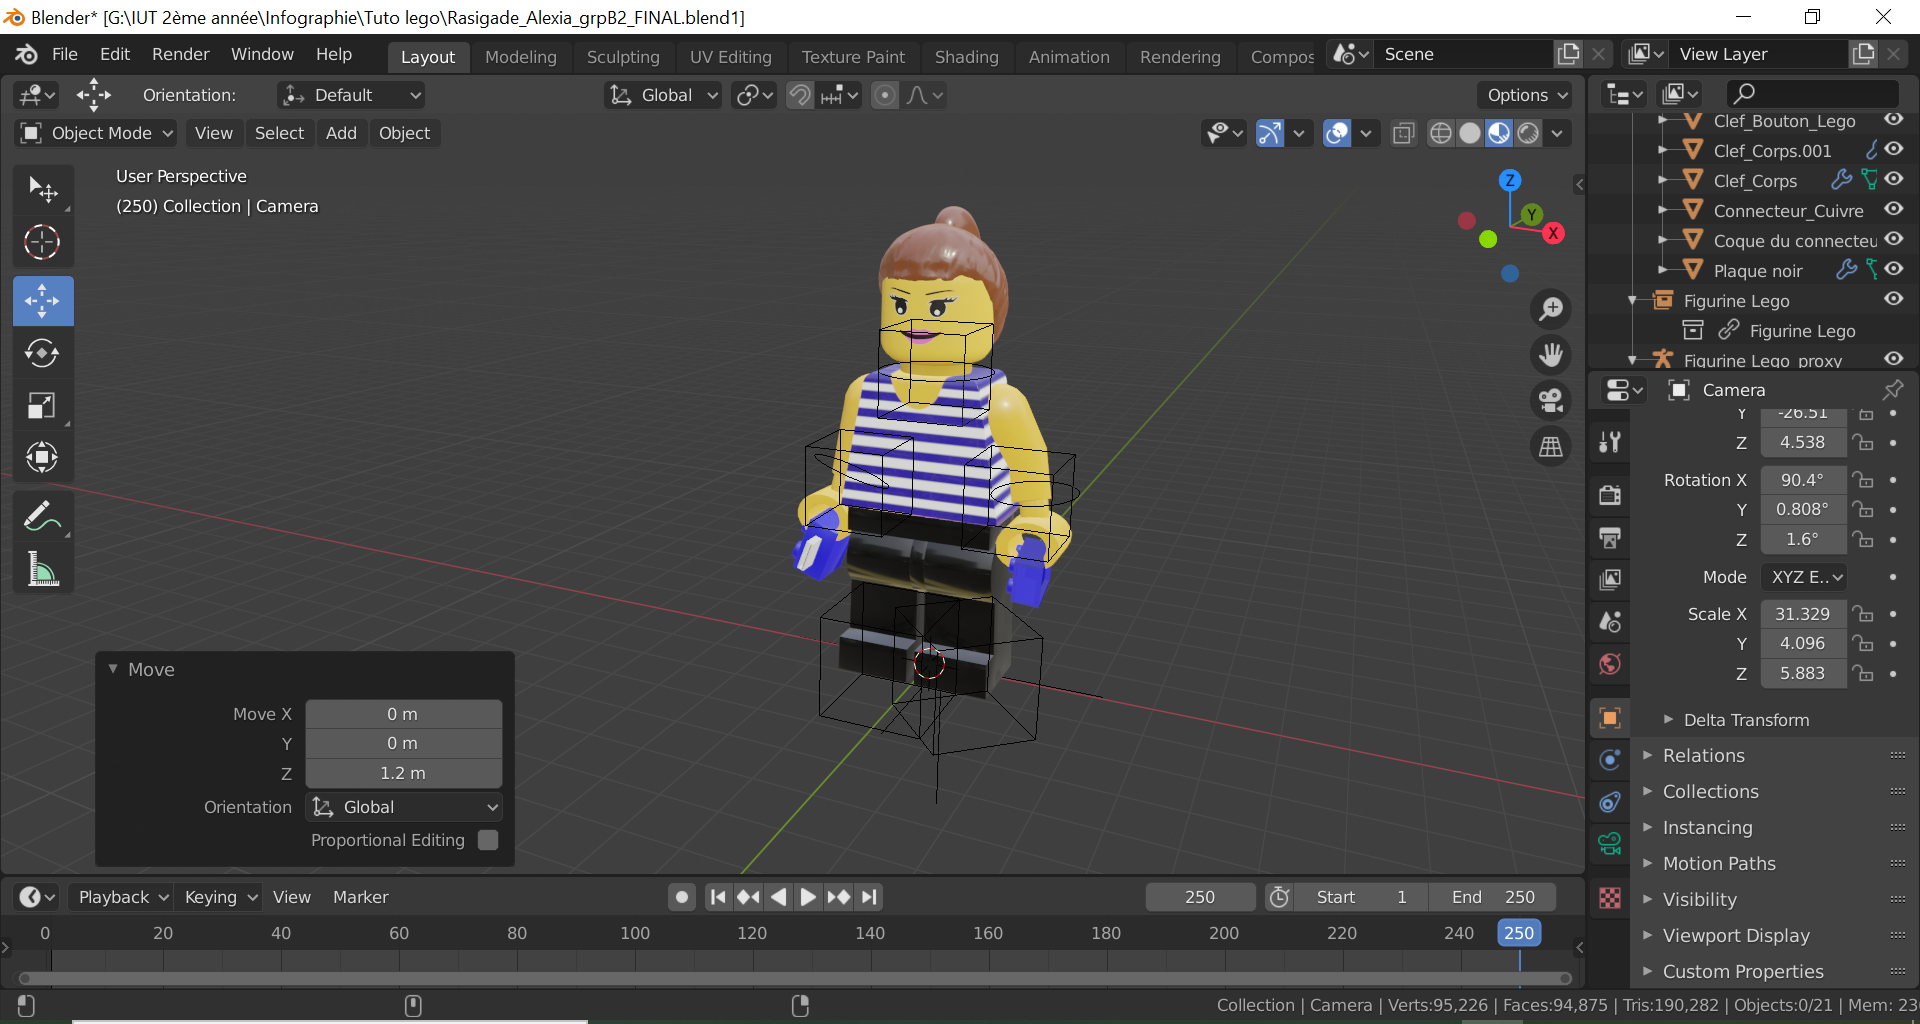Toggle the camera view icon
This screenshot has width=1920, height=1024.
tap(1551, 401)
